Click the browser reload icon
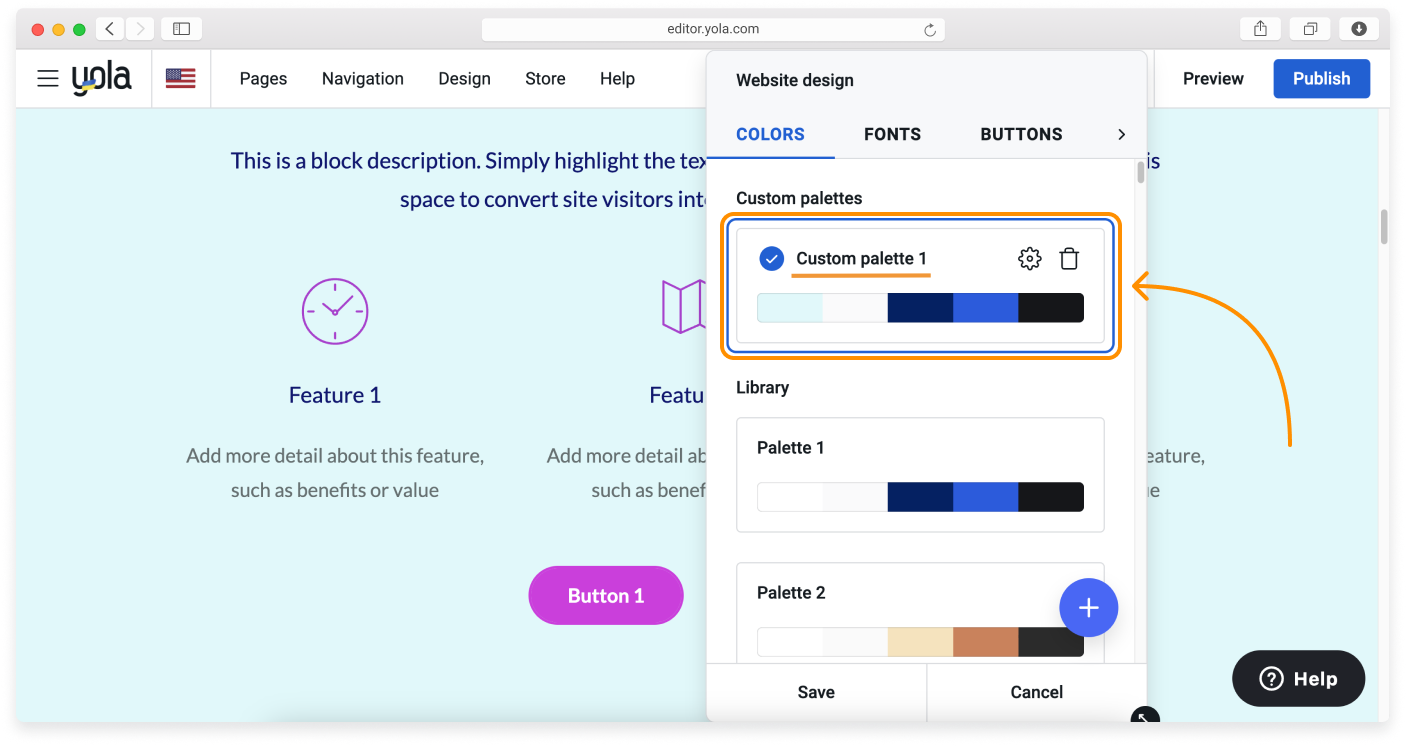This screenshot has height=746, width=1406. point(929,30)
